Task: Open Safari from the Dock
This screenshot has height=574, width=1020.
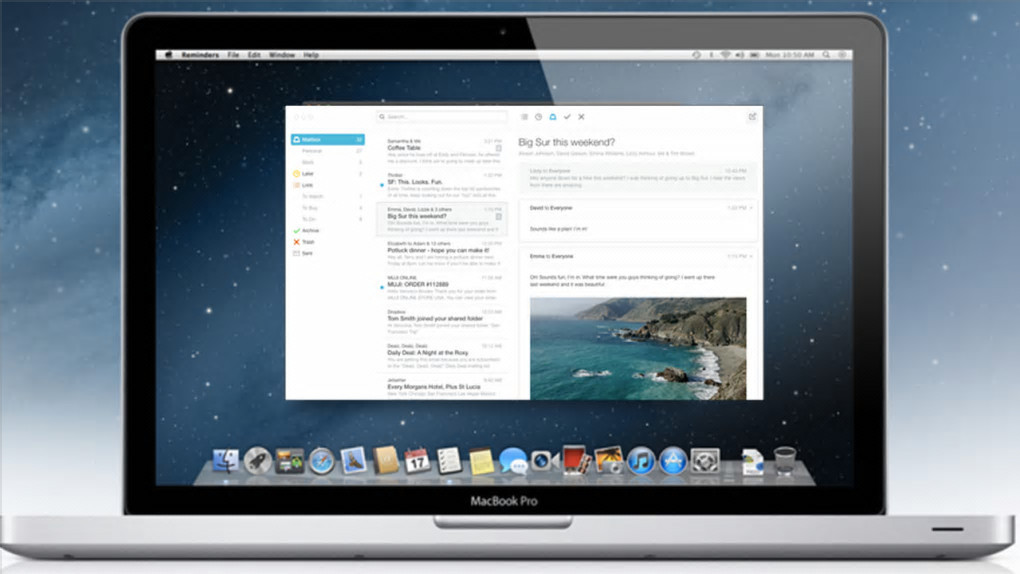Action: coord(321,461)
